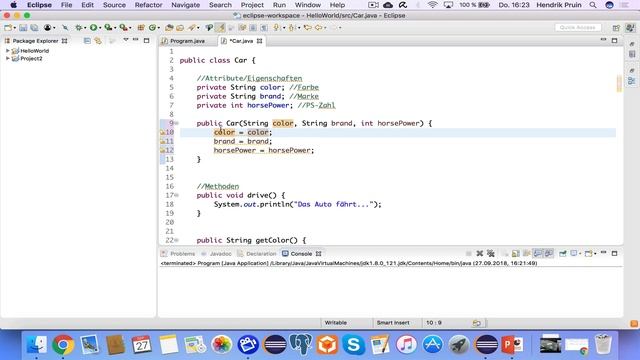Open dropdown arrow next to Run button
This screenshot has width=640, height=360.
pyautogui.click(x=100, y=28)
